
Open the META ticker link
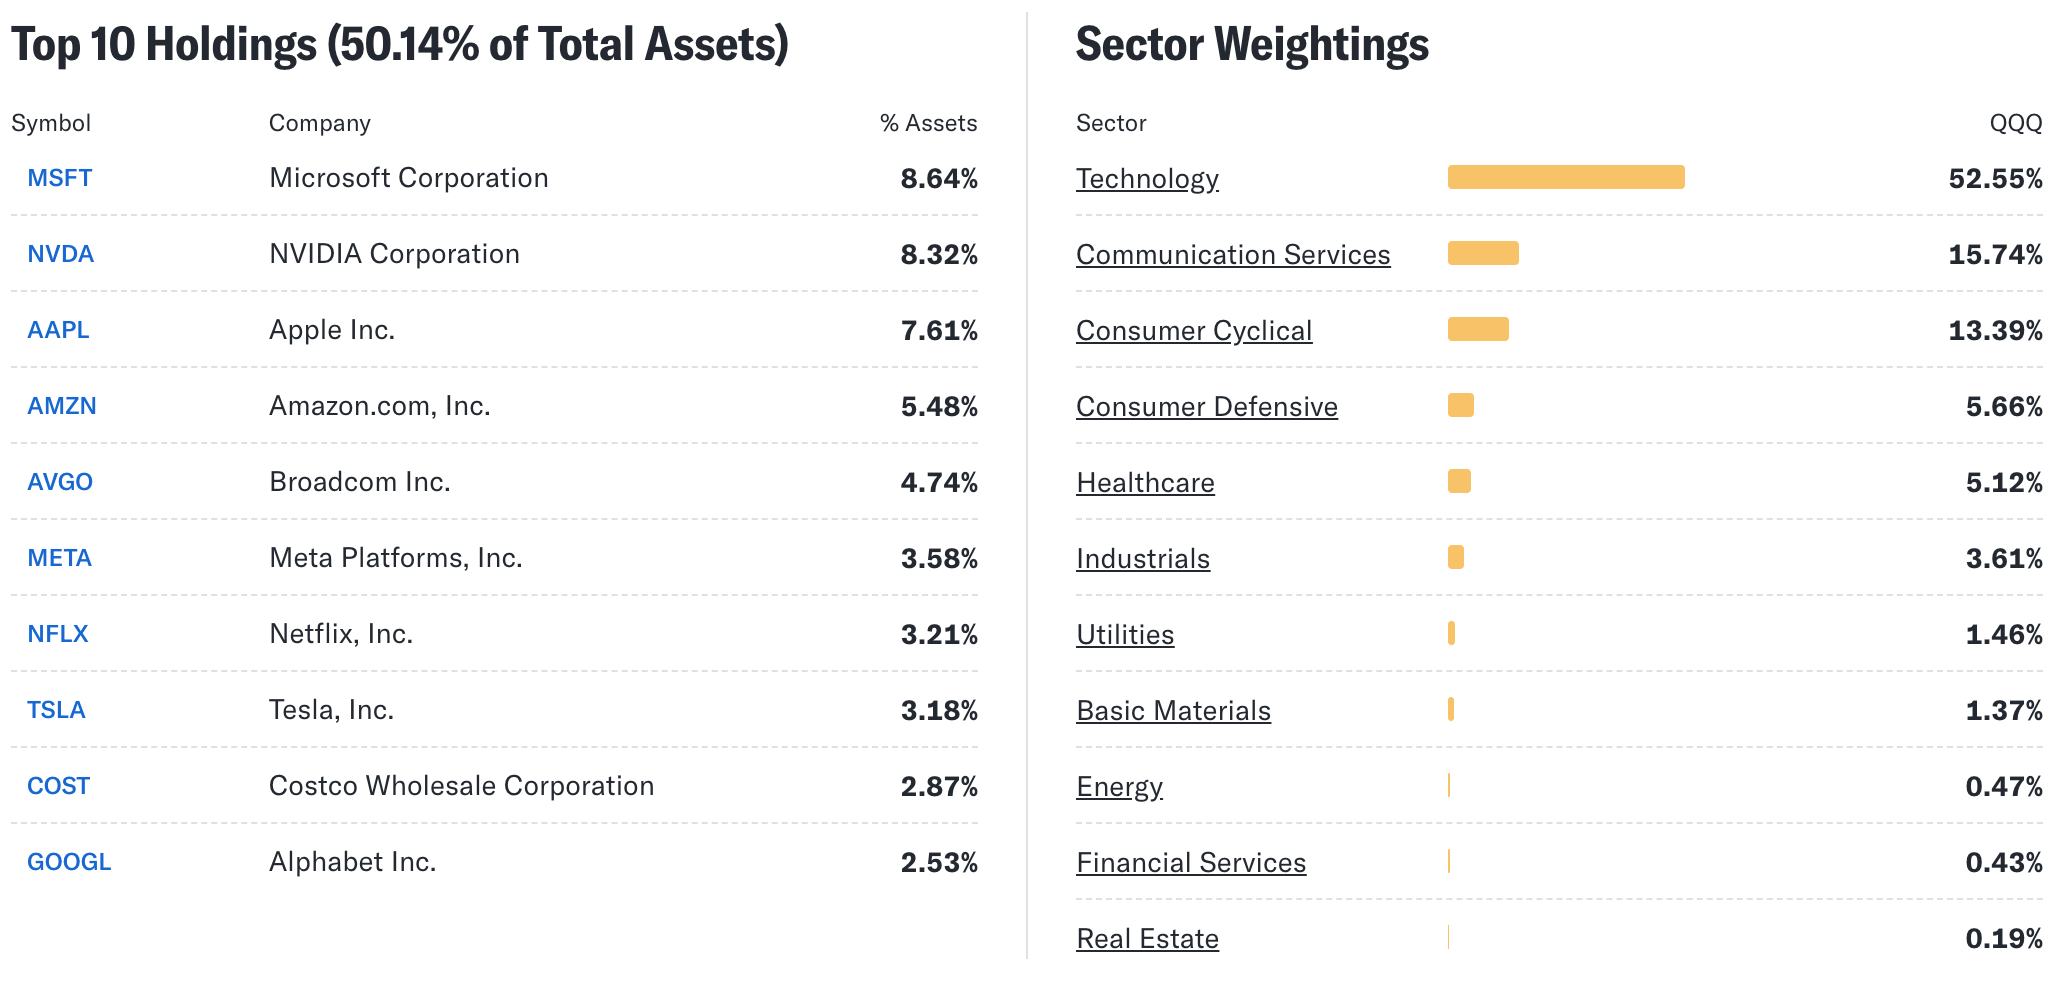[x=58, y=557]
